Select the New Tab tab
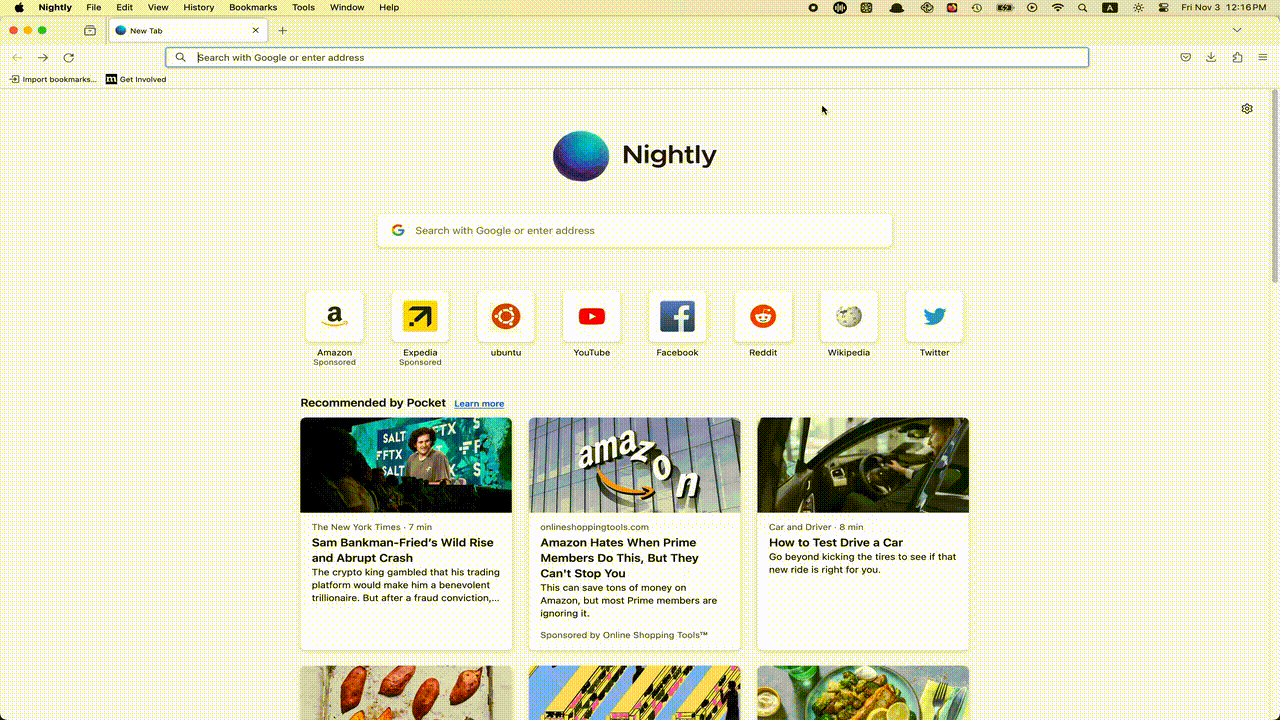Screen dimensions: 1280x720 click(180, 31)
